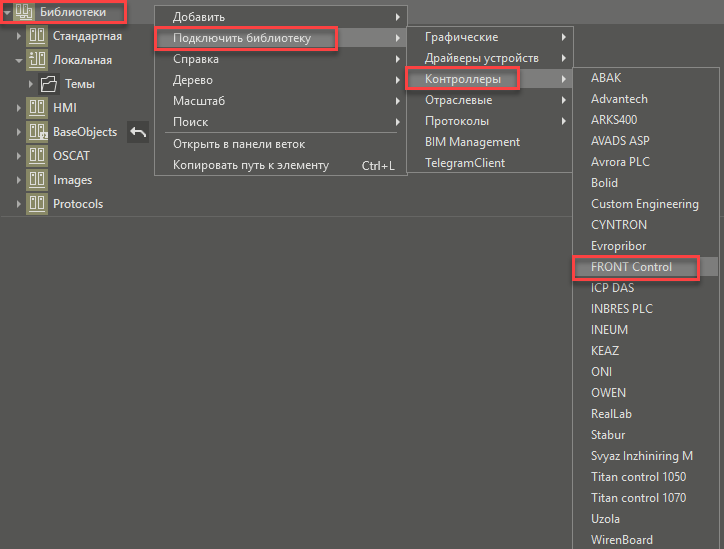The width and height of the screenshot is (724, 549).
Task: Select the Локальная tree label
Action: 82,60
